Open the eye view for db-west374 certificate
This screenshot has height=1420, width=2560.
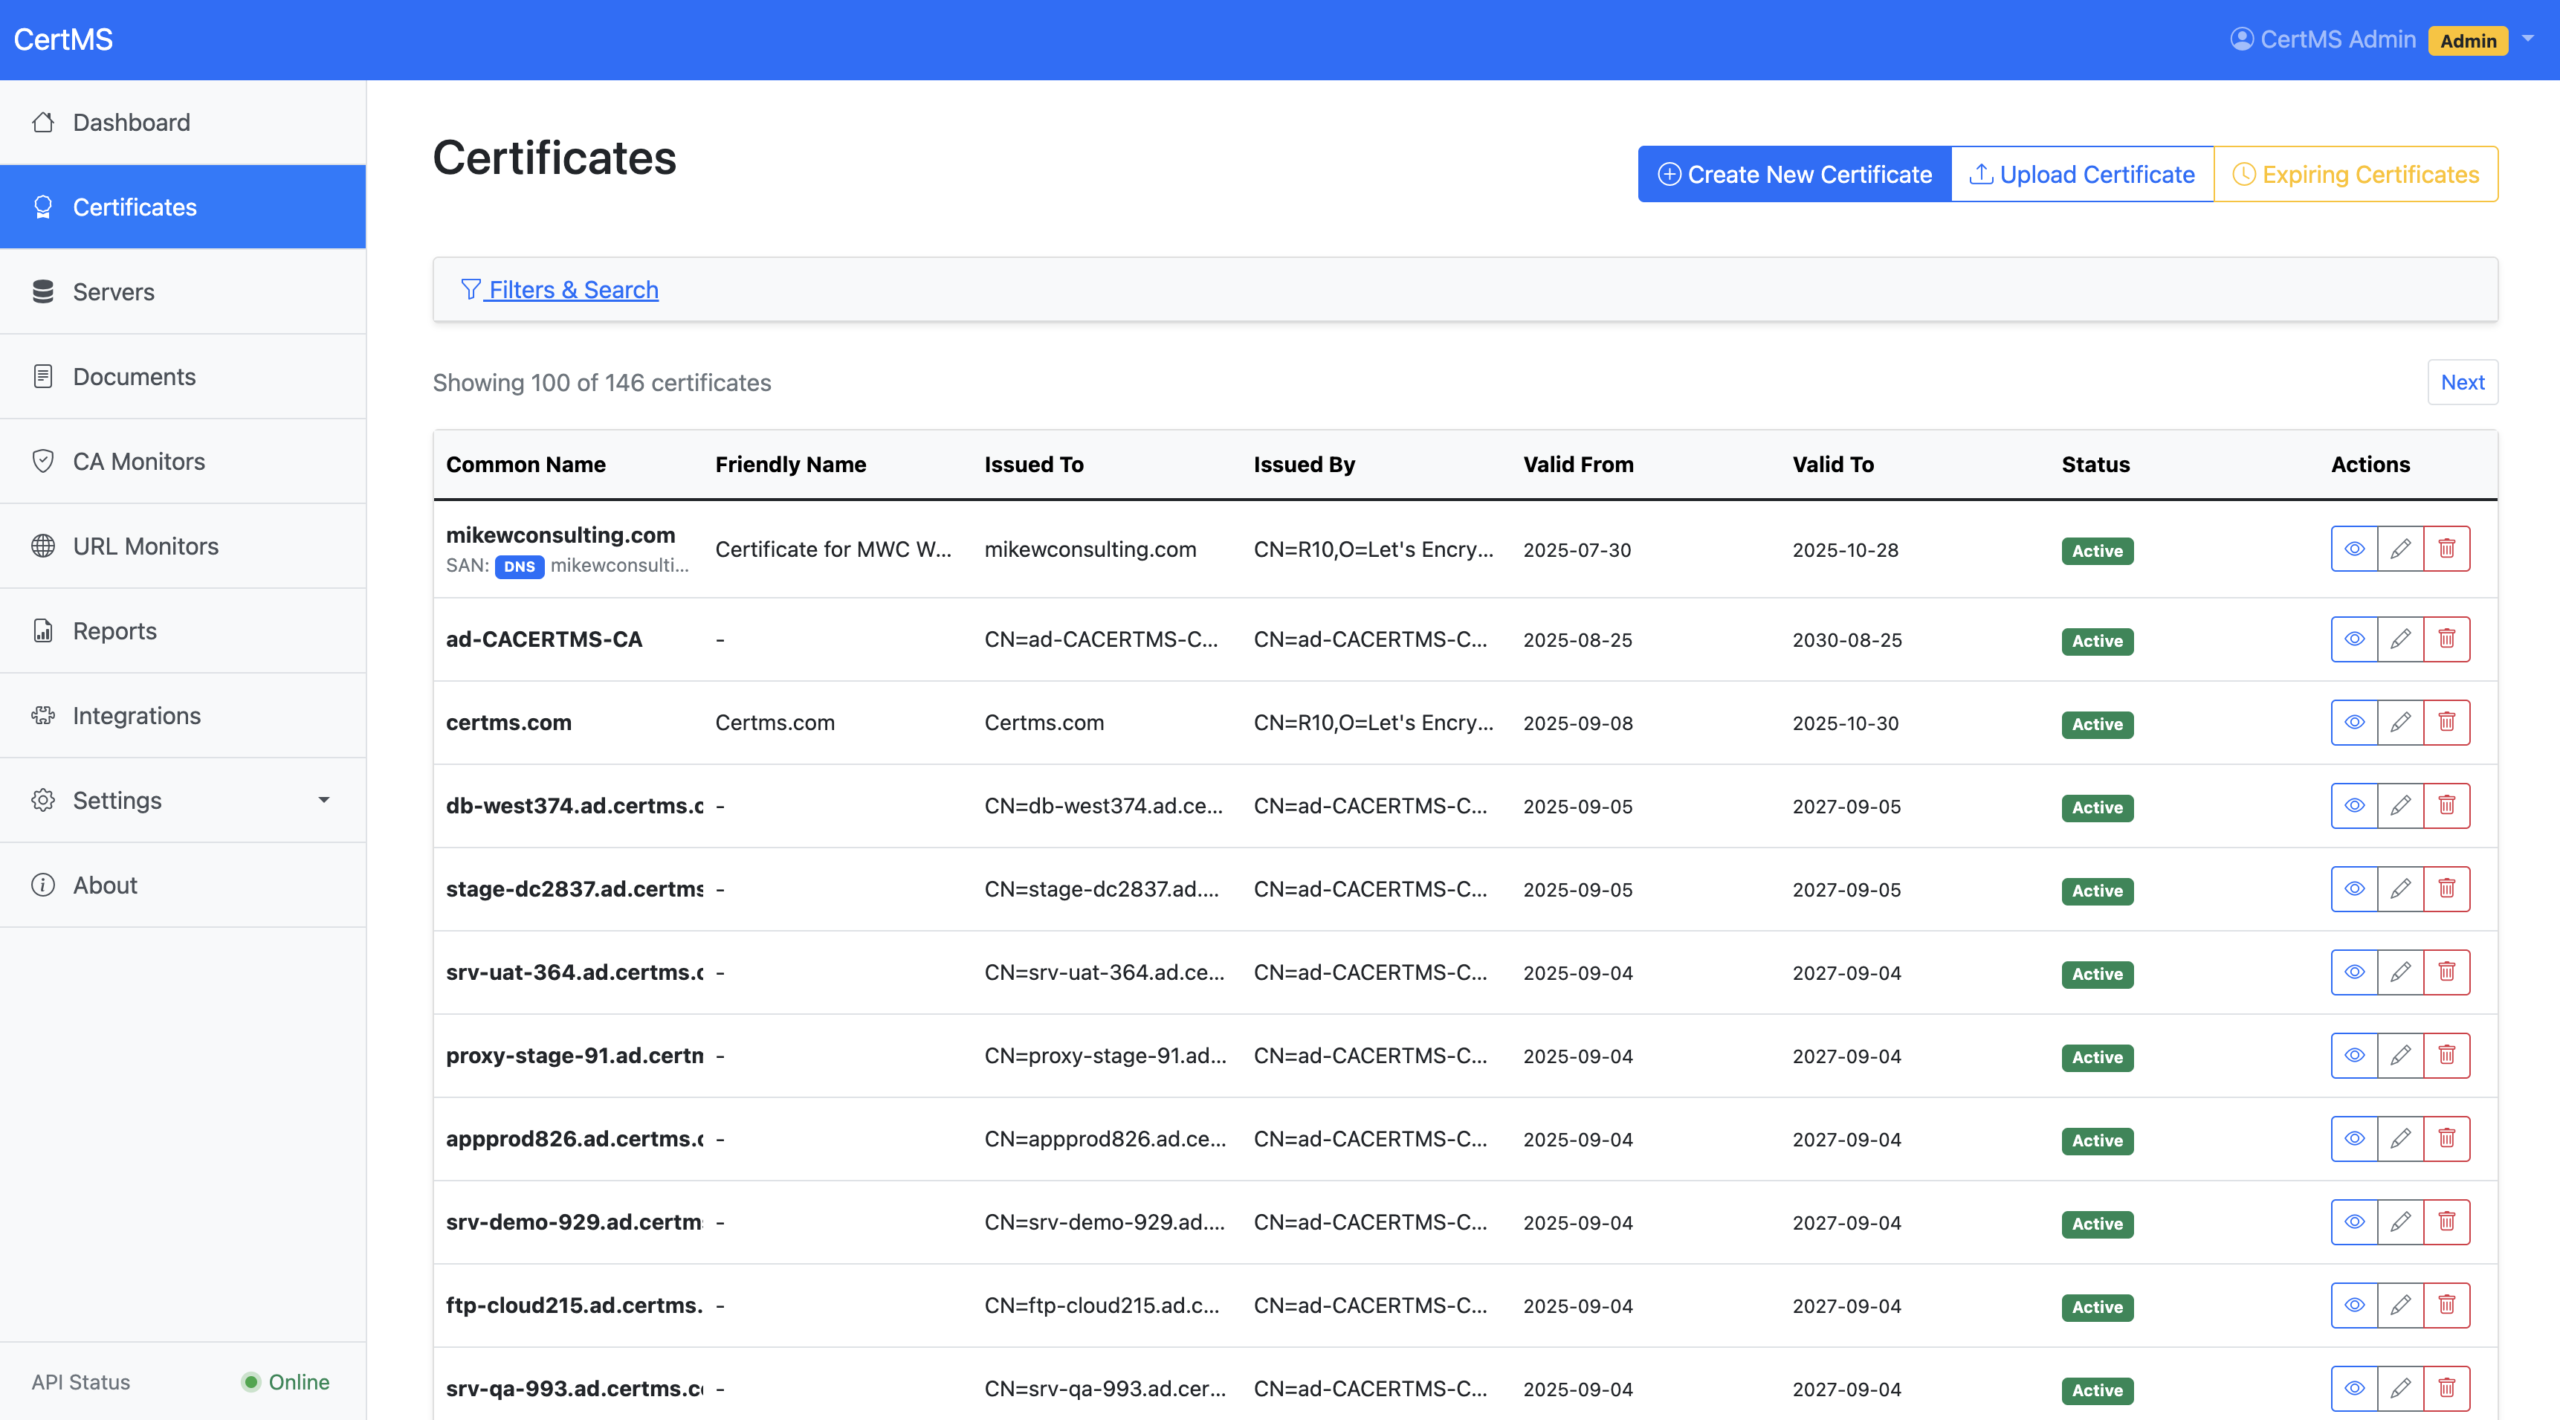[x=2354, y=806]
